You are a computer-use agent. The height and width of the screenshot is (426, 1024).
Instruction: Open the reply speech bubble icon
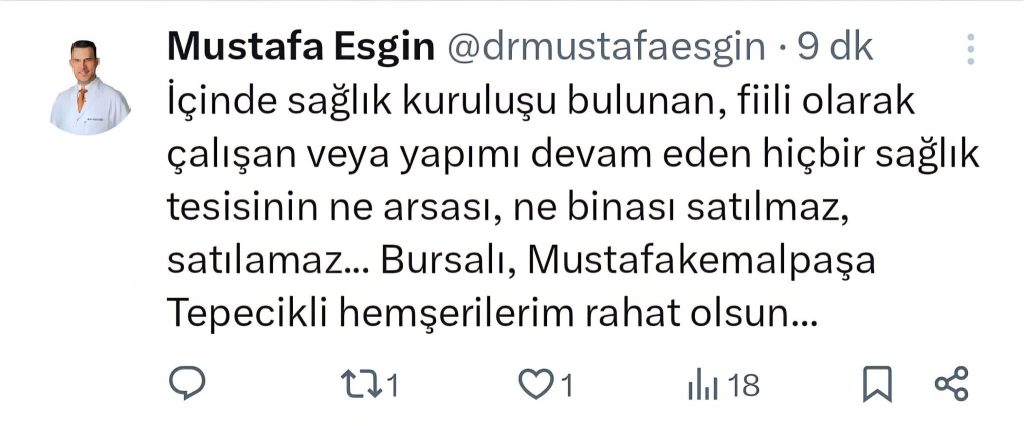187,383
